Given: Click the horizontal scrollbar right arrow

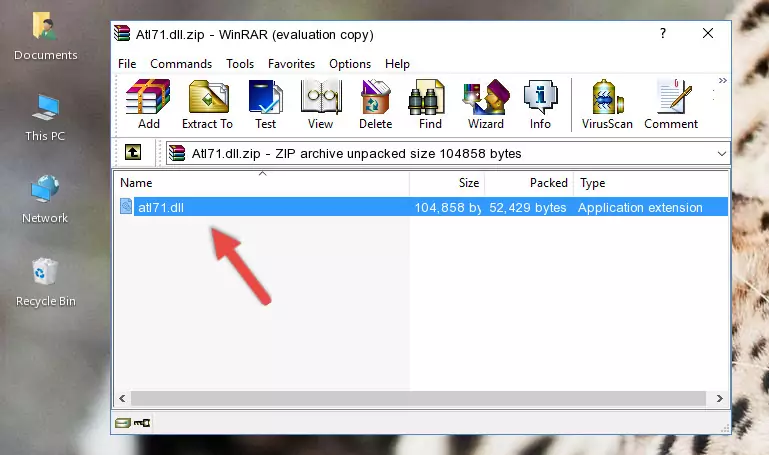Looking at the screenshot, I should pos(719,399).
